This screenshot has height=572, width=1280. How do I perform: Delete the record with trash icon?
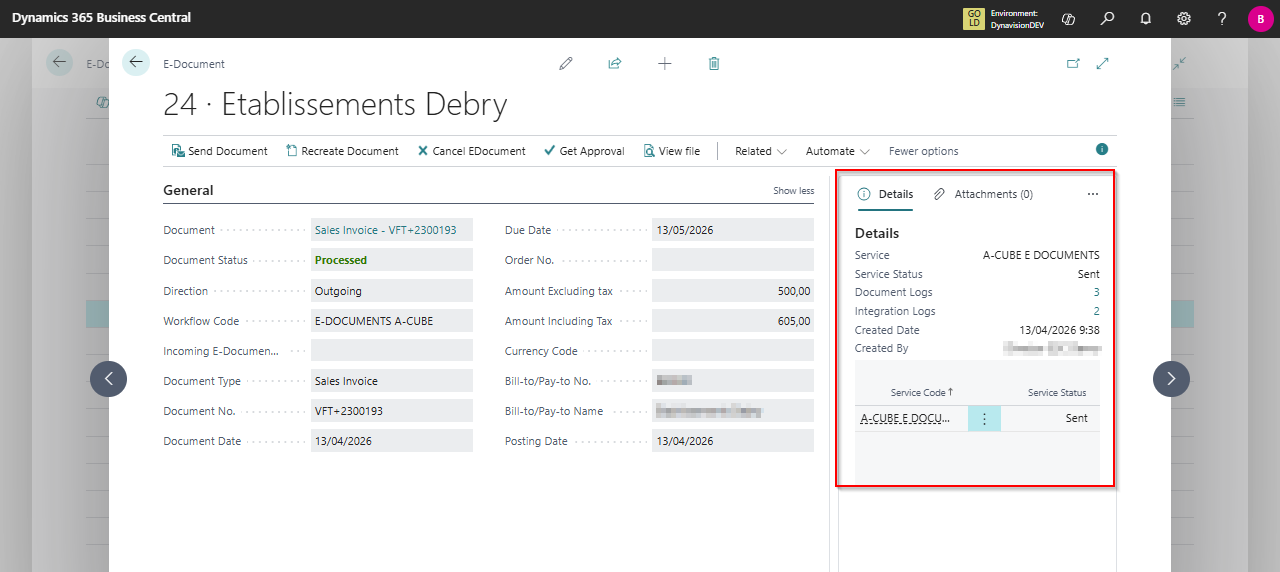coord(714,63)
